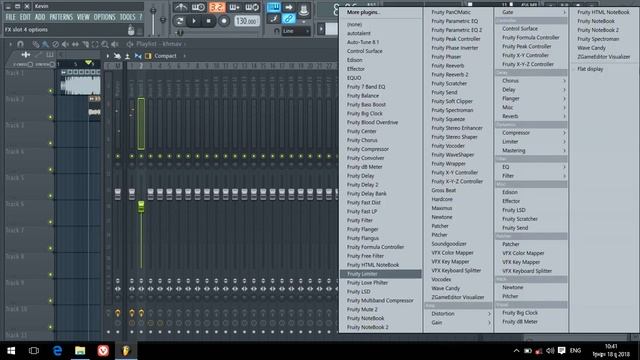Click the FL Studio taskbar icon
The image size is (640, 360).
click(x=126, y=351)
